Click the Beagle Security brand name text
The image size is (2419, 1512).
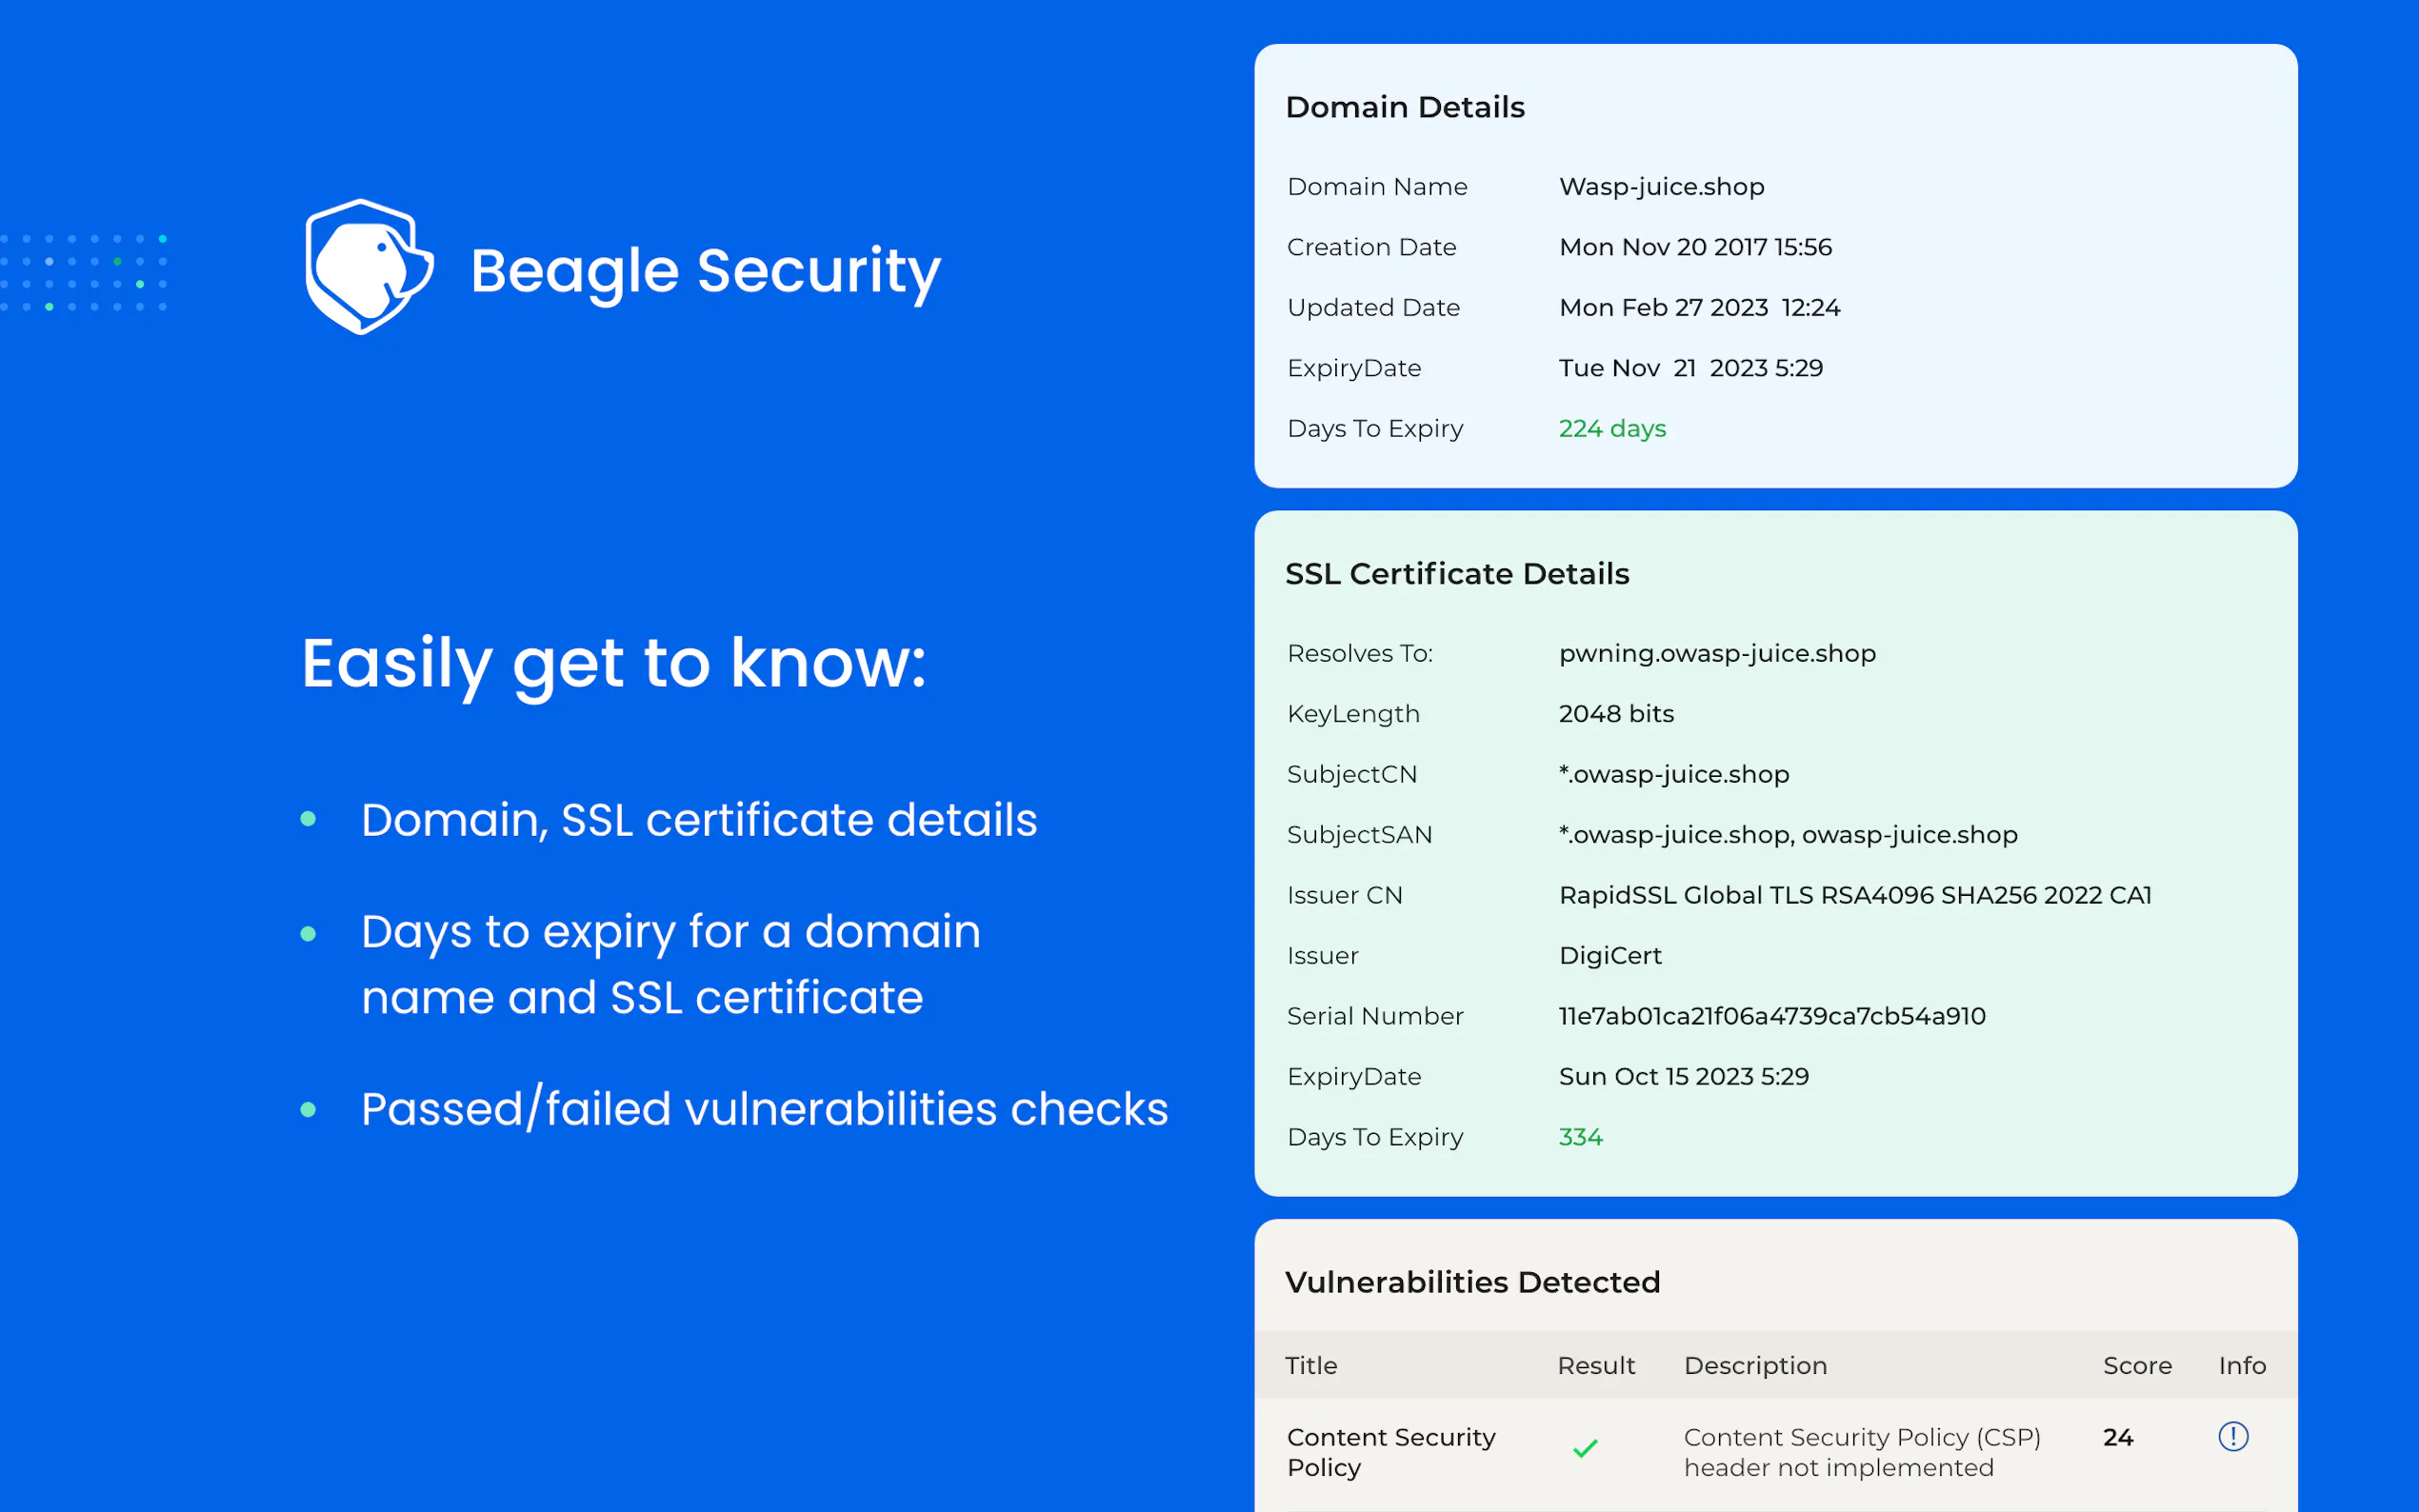pyautogui.click(x=705, y=271)
